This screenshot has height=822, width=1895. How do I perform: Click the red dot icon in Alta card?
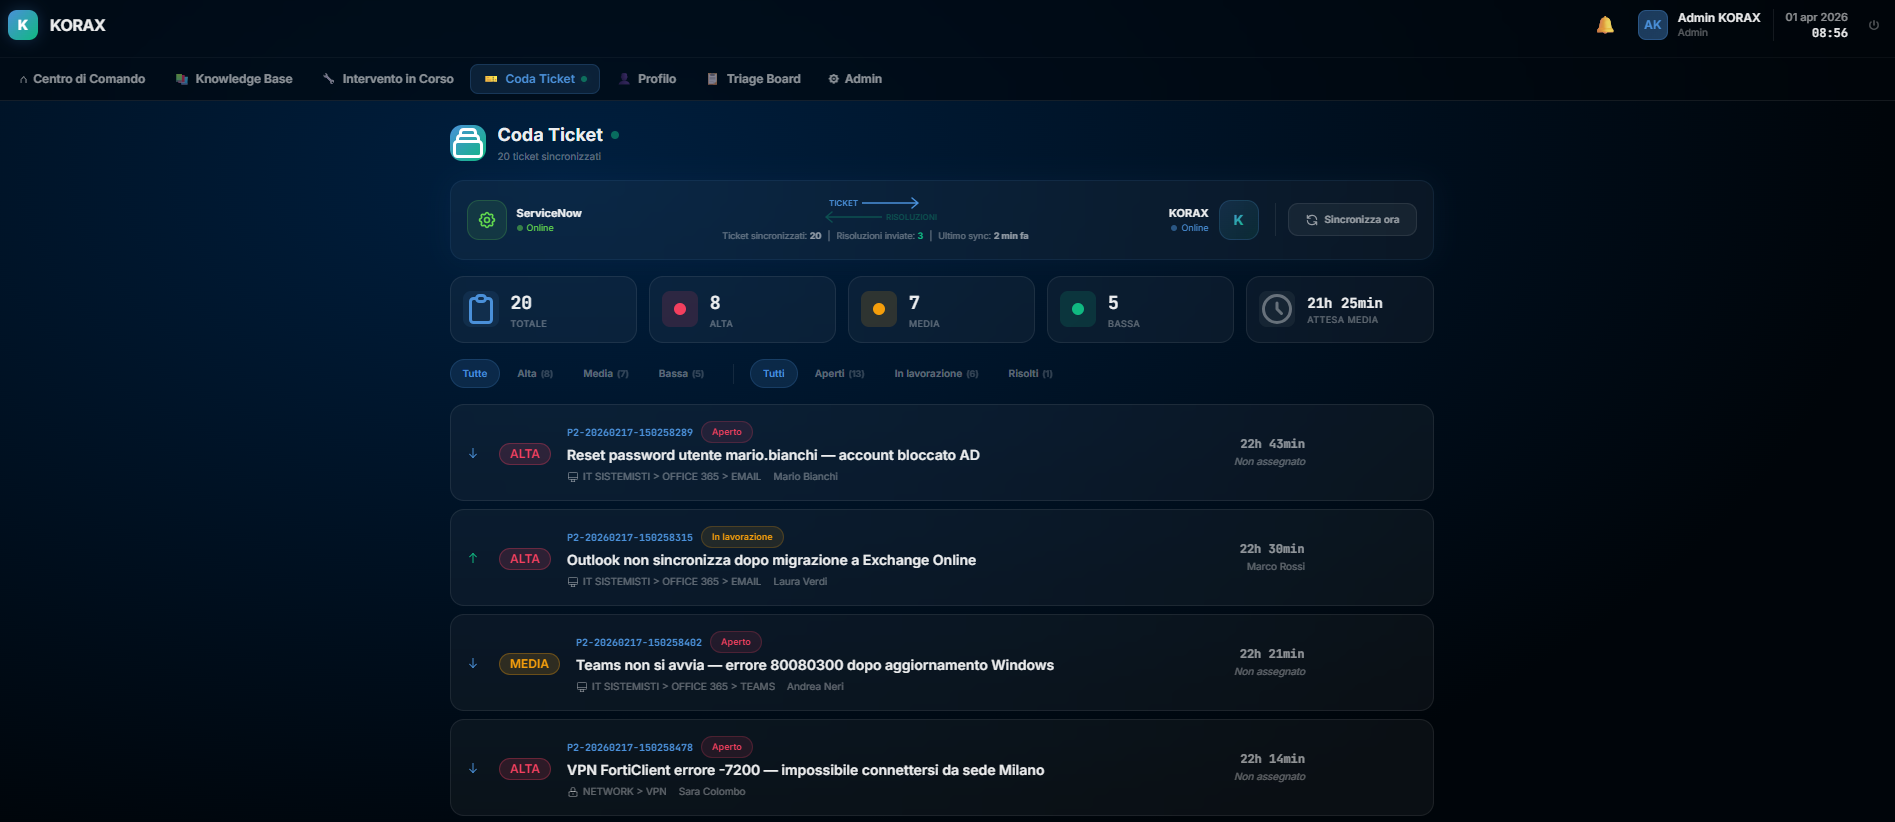(680, 310)
